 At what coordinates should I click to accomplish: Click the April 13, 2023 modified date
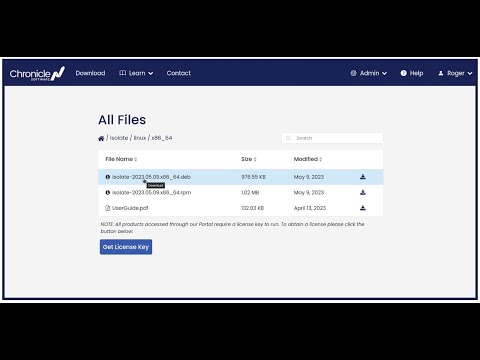(310, 208)
